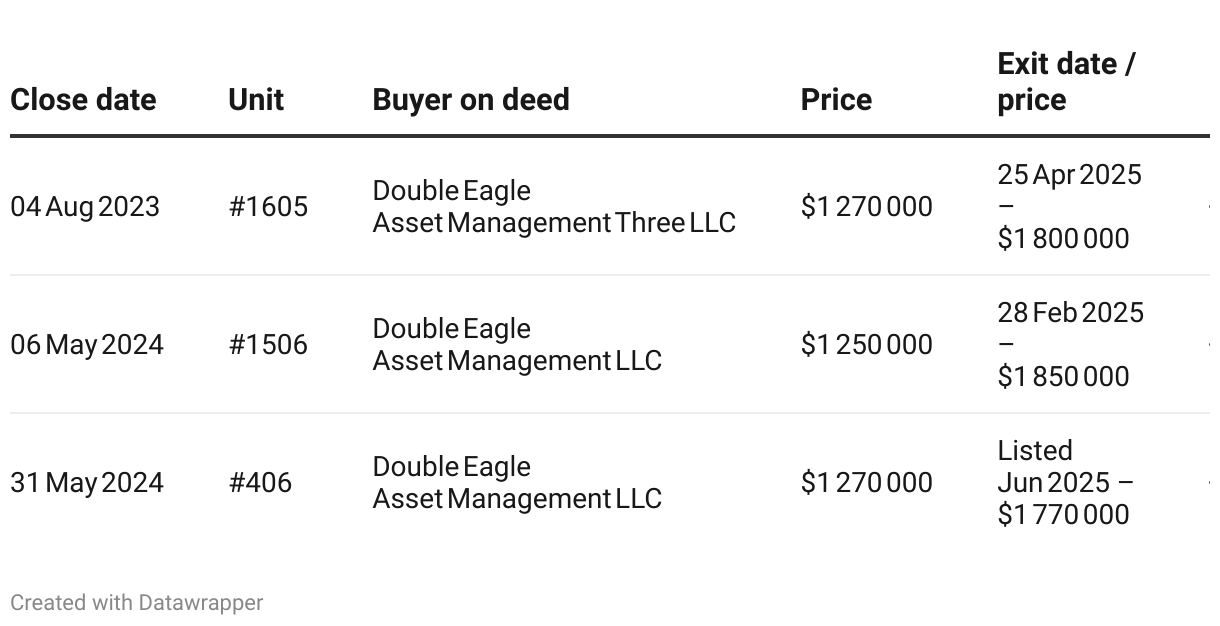
Task: Click the buyer name in the #406 row
Action: pyautogui.click(x=517, y=483)
